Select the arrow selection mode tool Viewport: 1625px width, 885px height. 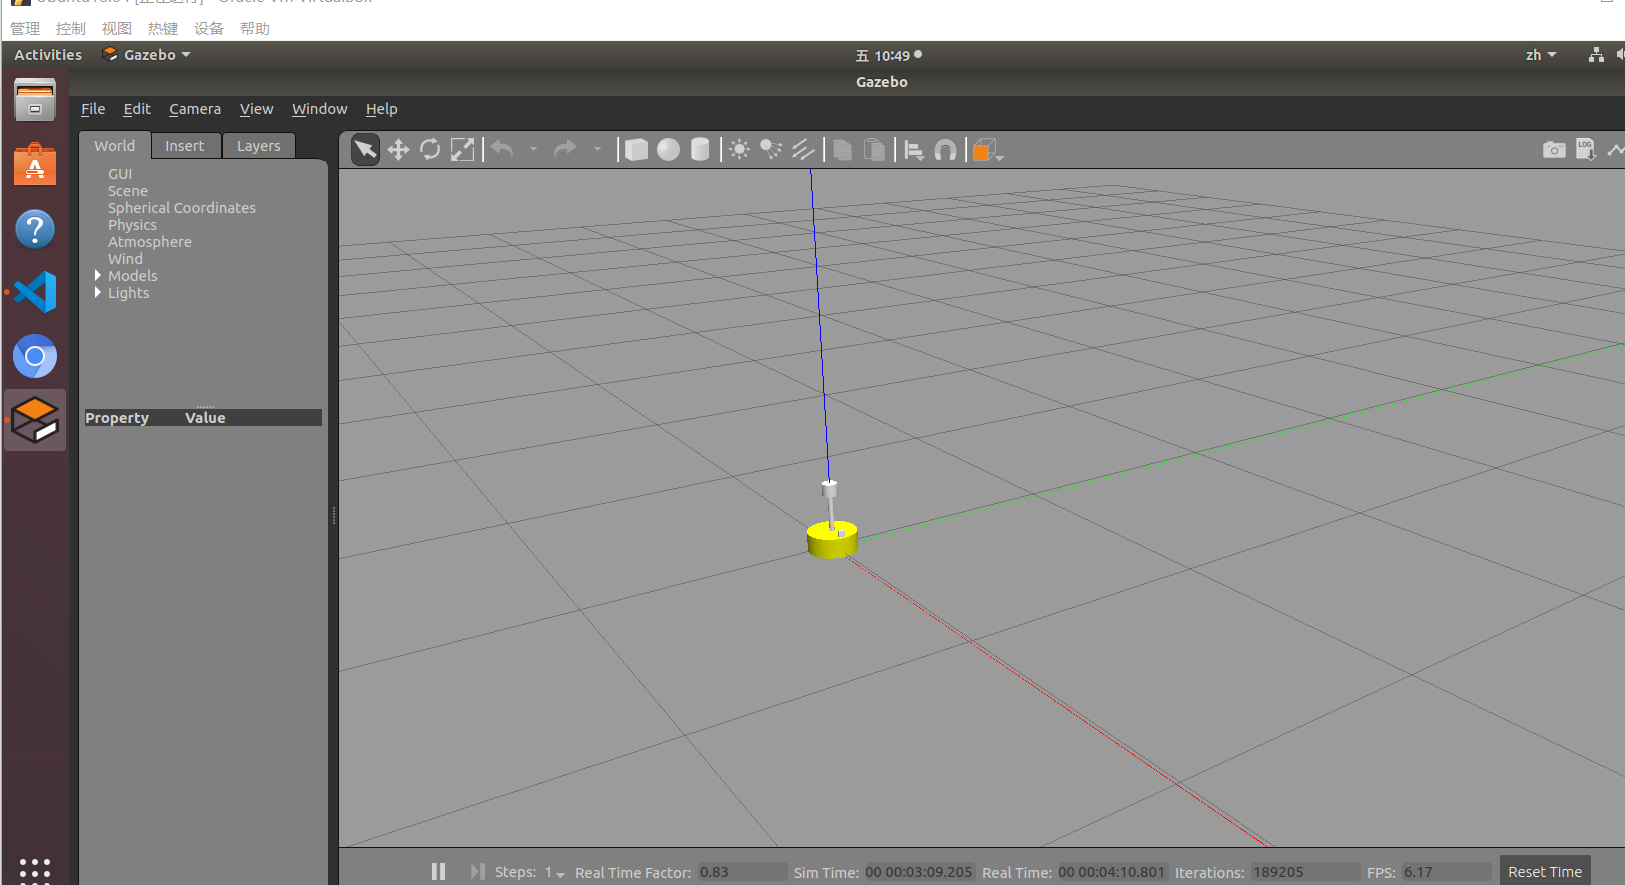pos(366,150)
